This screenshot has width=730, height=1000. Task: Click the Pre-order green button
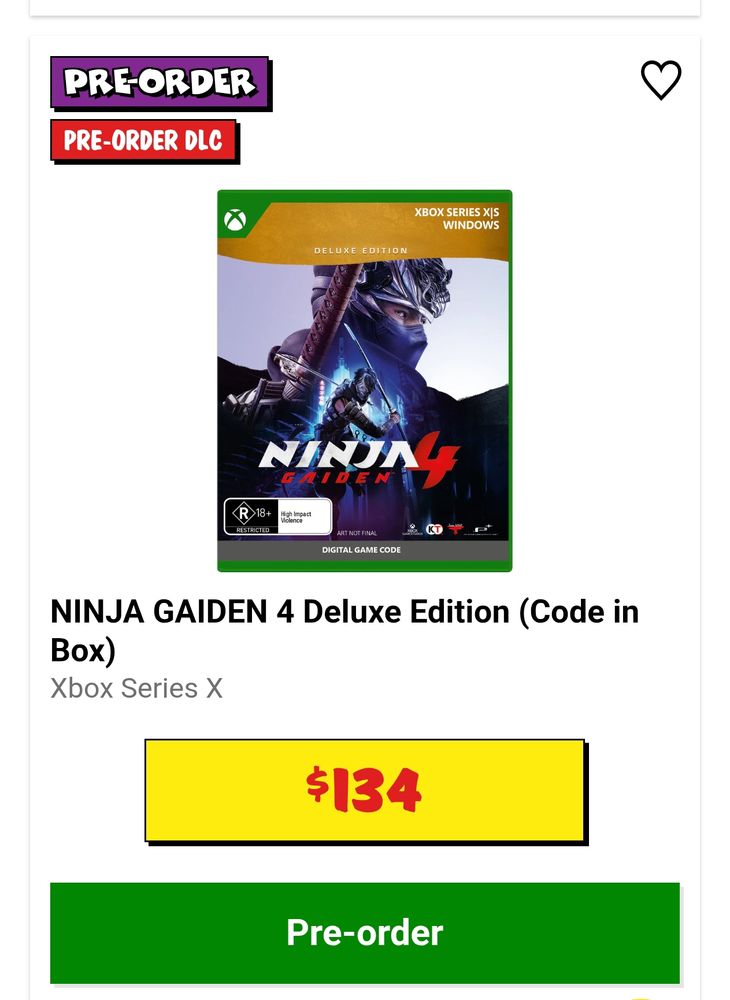pyautogui.click(x=365, y=933)
